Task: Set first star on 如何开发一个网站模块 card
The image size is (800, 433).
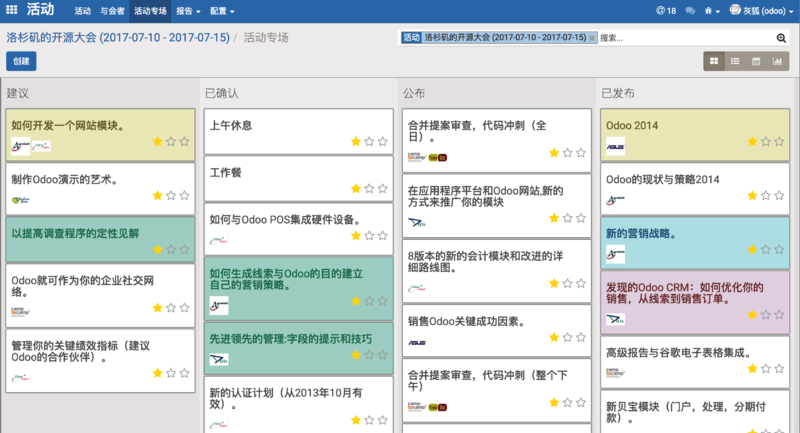Action: [158, 141]
